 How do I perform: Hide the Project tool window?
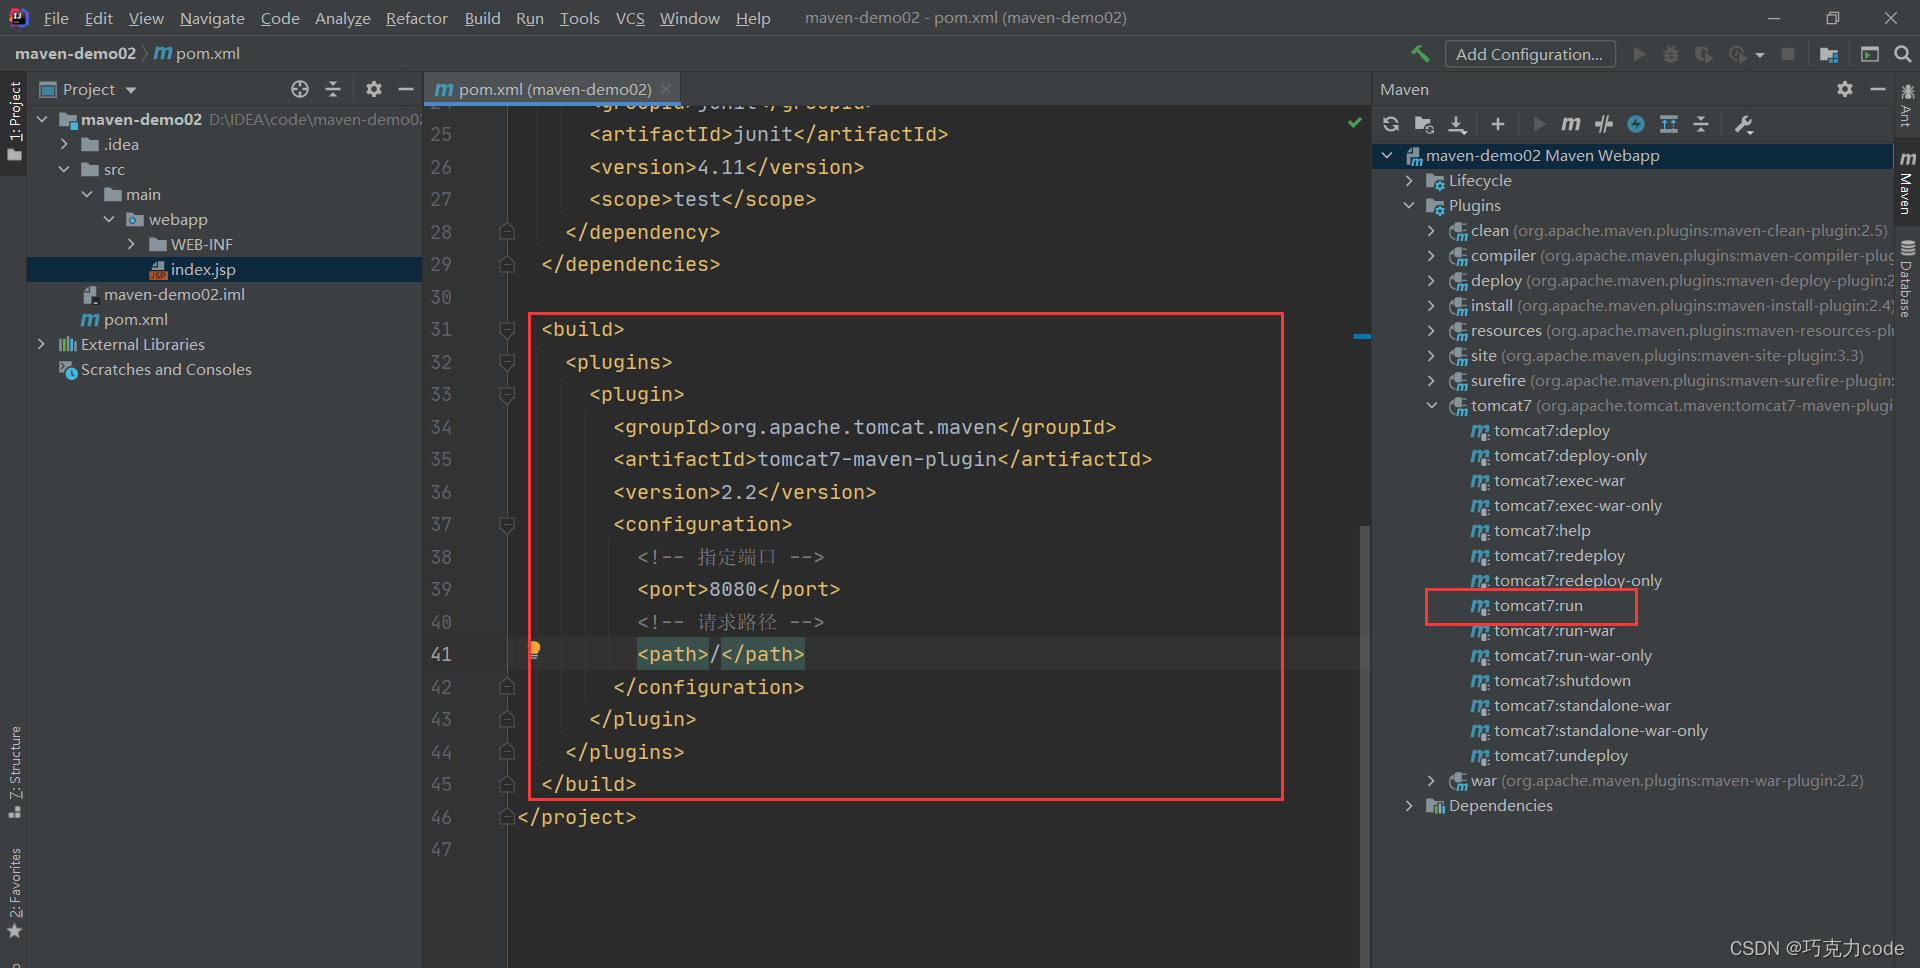(406, 89)
